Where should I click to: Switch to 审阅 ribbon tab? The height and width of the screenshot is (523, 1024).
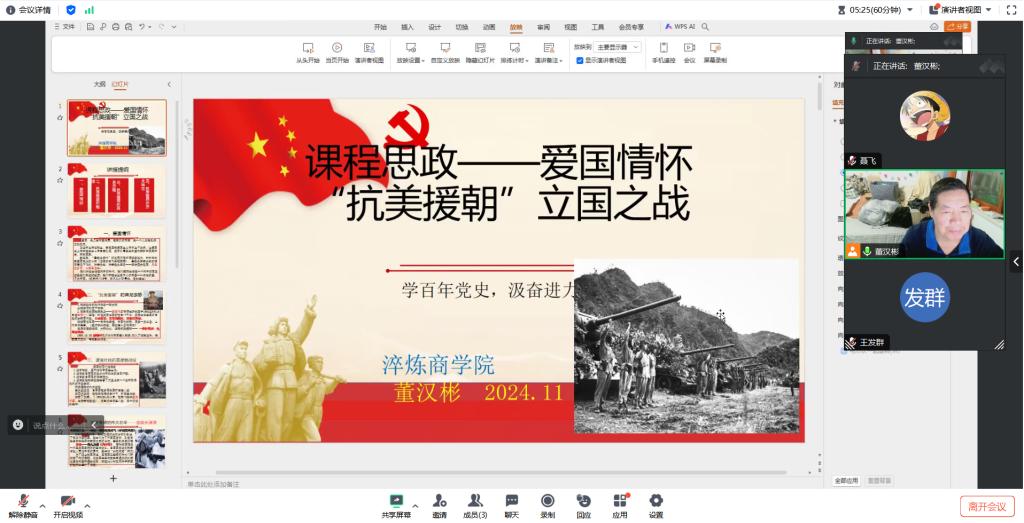point(543,27)
